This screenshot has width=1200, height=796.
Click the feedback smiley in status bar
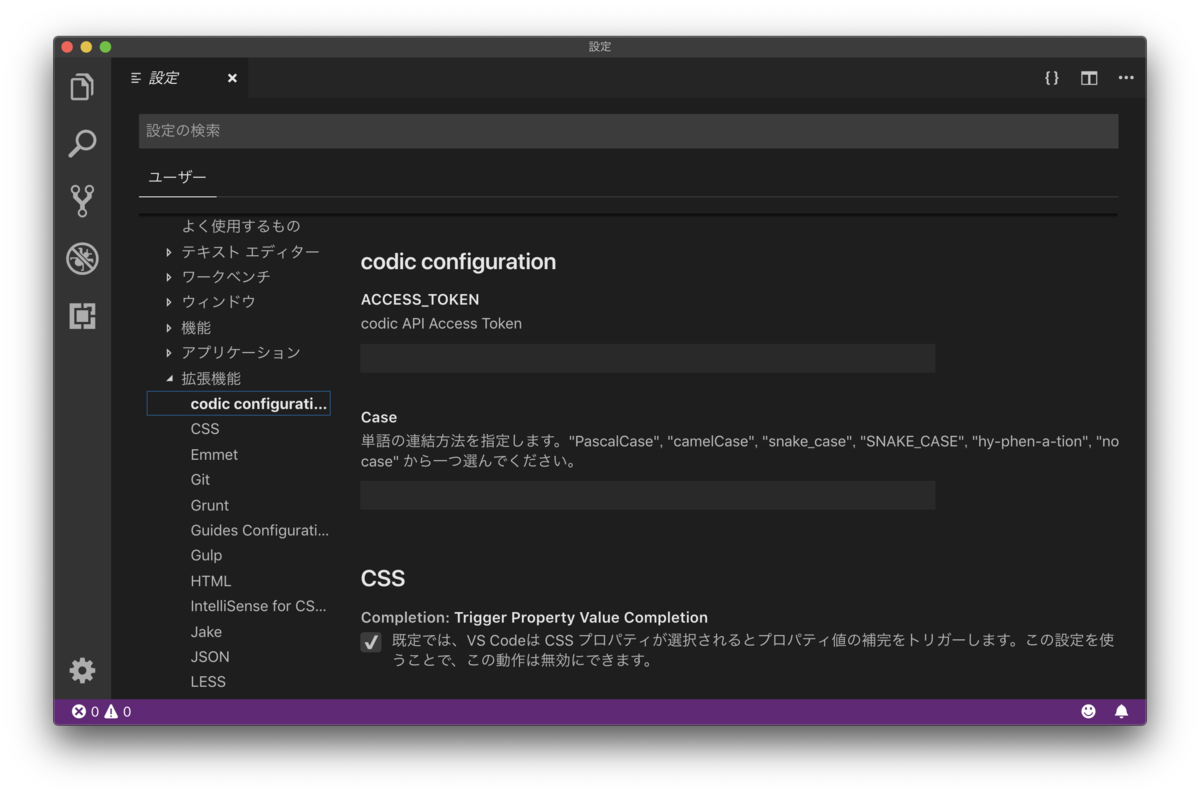pyautogui.click(x=1087, y=711)
